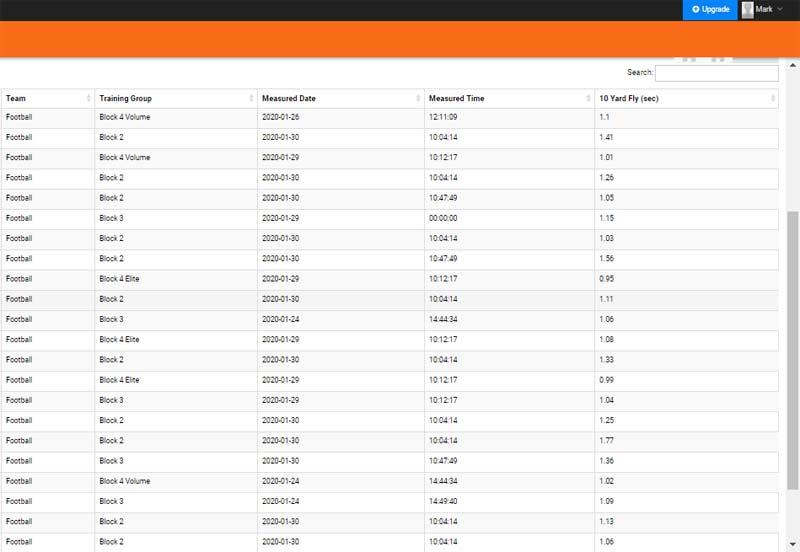Click the scrollbar down arrow
Screen dimensions: 800x552
[x=793, y=545]
